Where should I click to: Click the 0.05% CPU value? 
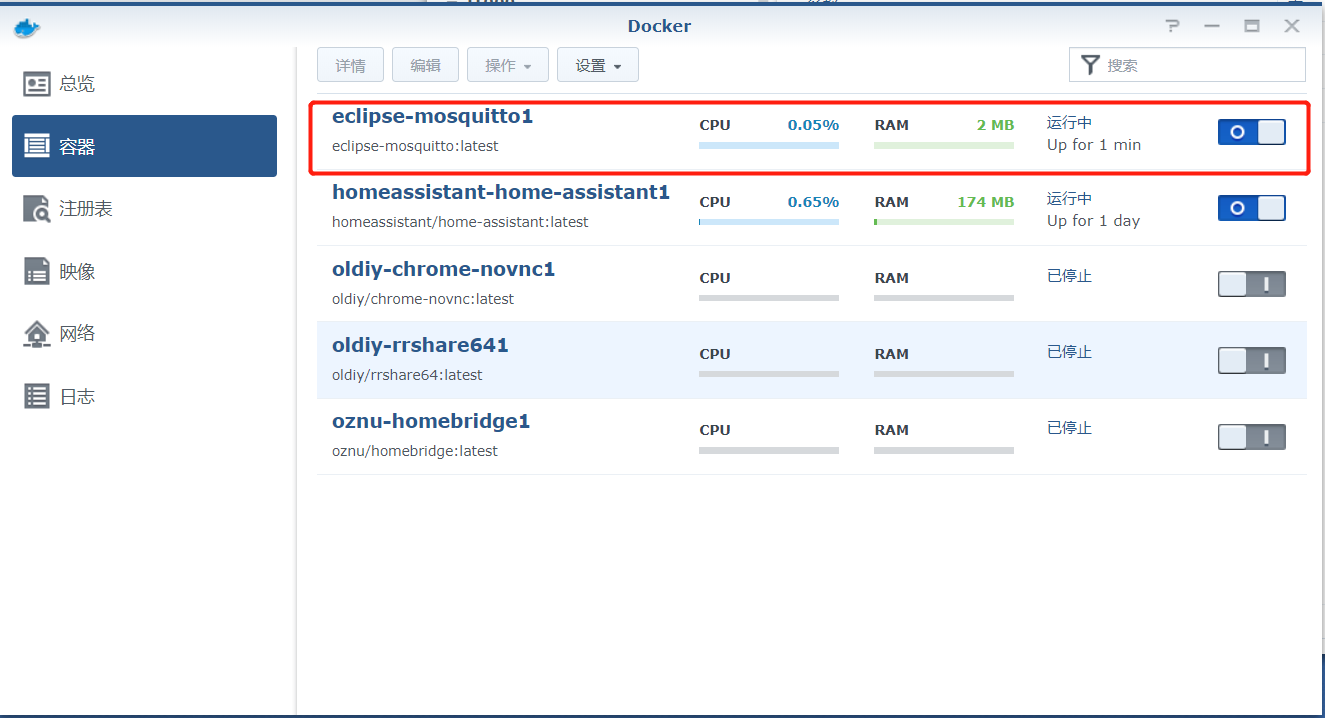[813, 125]
